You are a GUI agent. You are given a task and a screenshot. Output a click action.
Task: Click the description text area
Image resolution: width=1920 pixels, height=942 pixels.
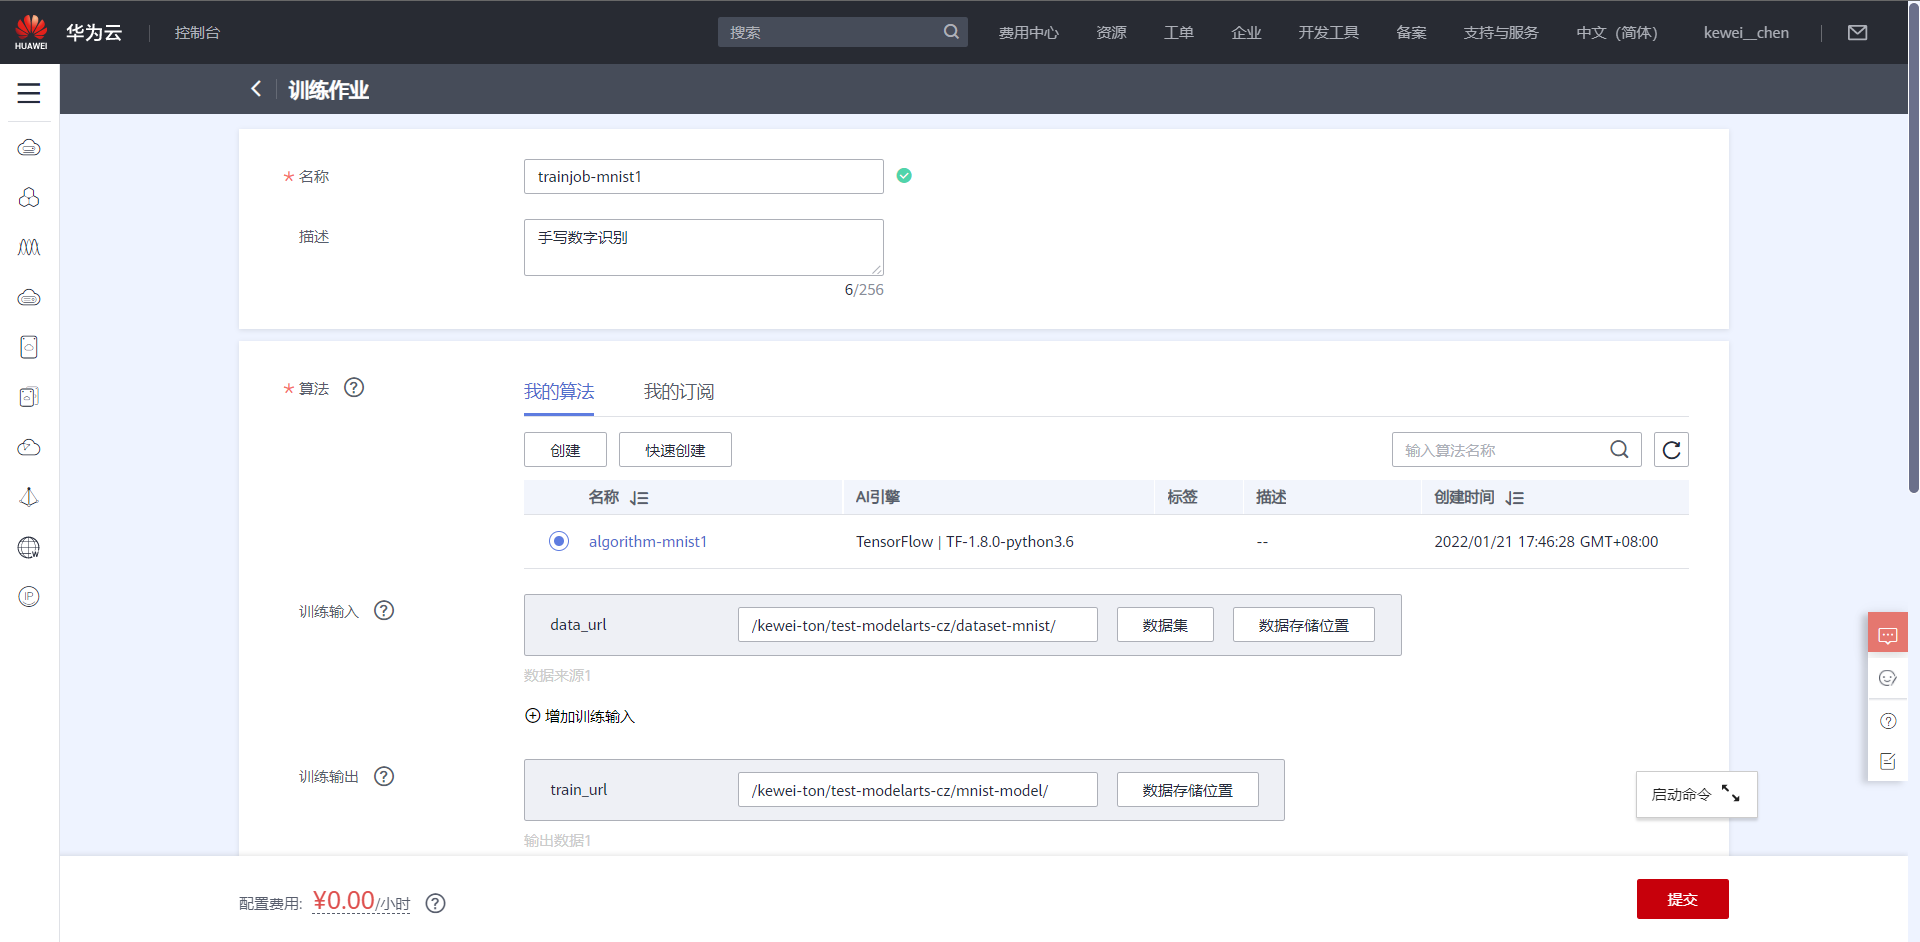click(703, 247)
